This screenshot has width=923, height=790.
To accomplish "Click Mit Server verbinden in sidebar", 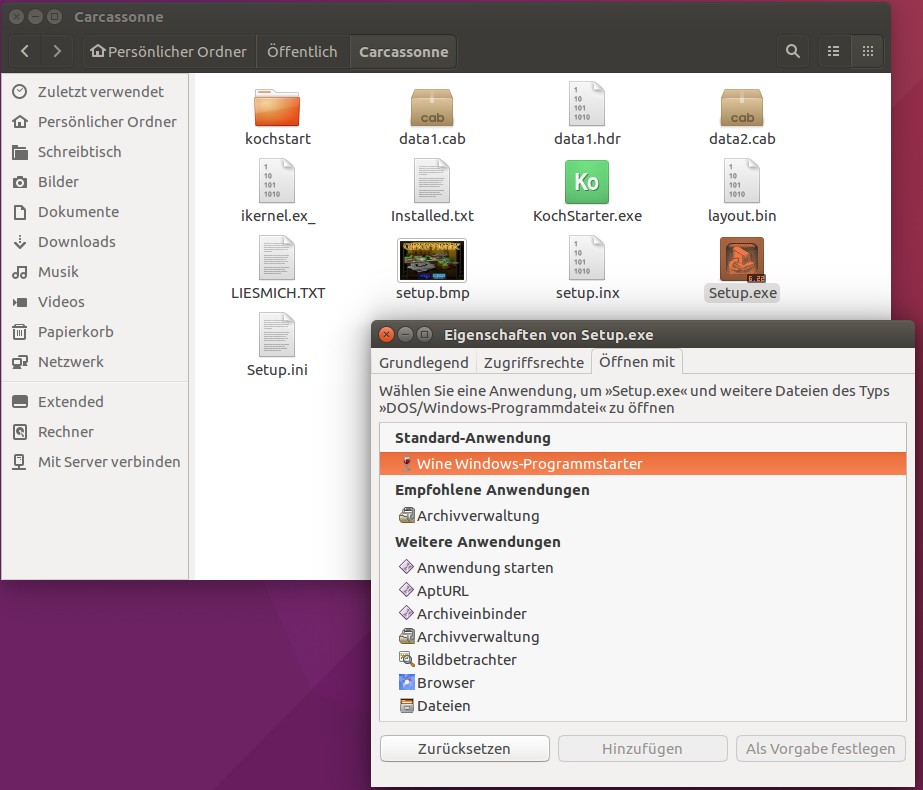I will click(x=95, y=462).
